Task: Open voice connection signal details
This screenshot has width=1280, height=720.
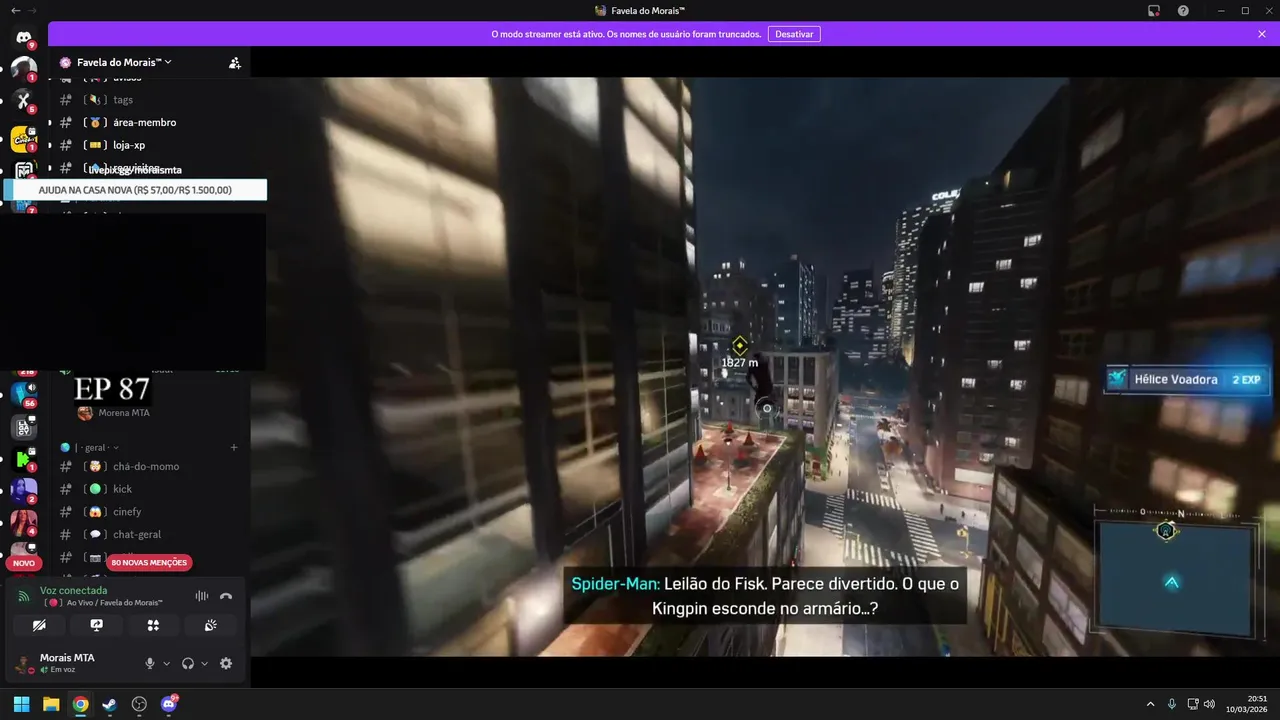Action: click(24, 596)
